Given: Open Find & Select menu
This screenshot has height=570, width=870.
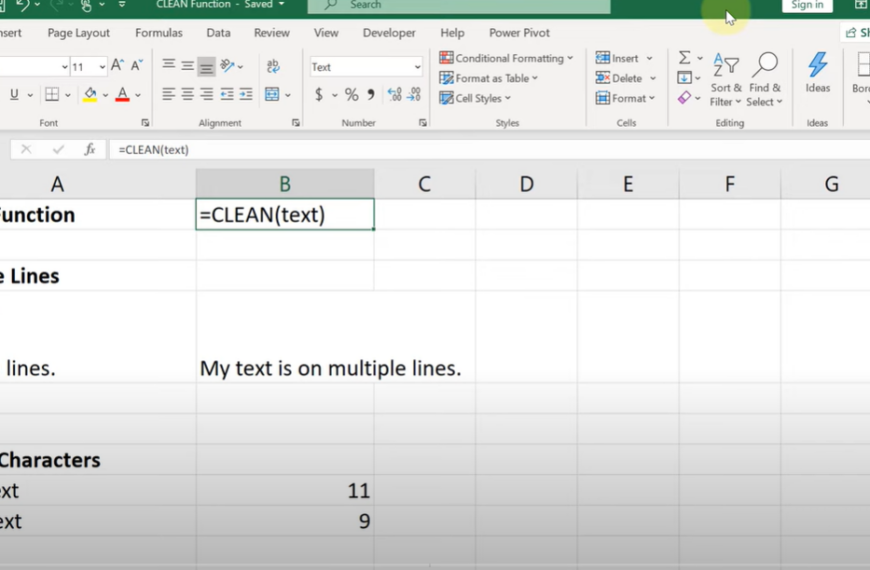Looking at the screenshot, I should [765, 79].
